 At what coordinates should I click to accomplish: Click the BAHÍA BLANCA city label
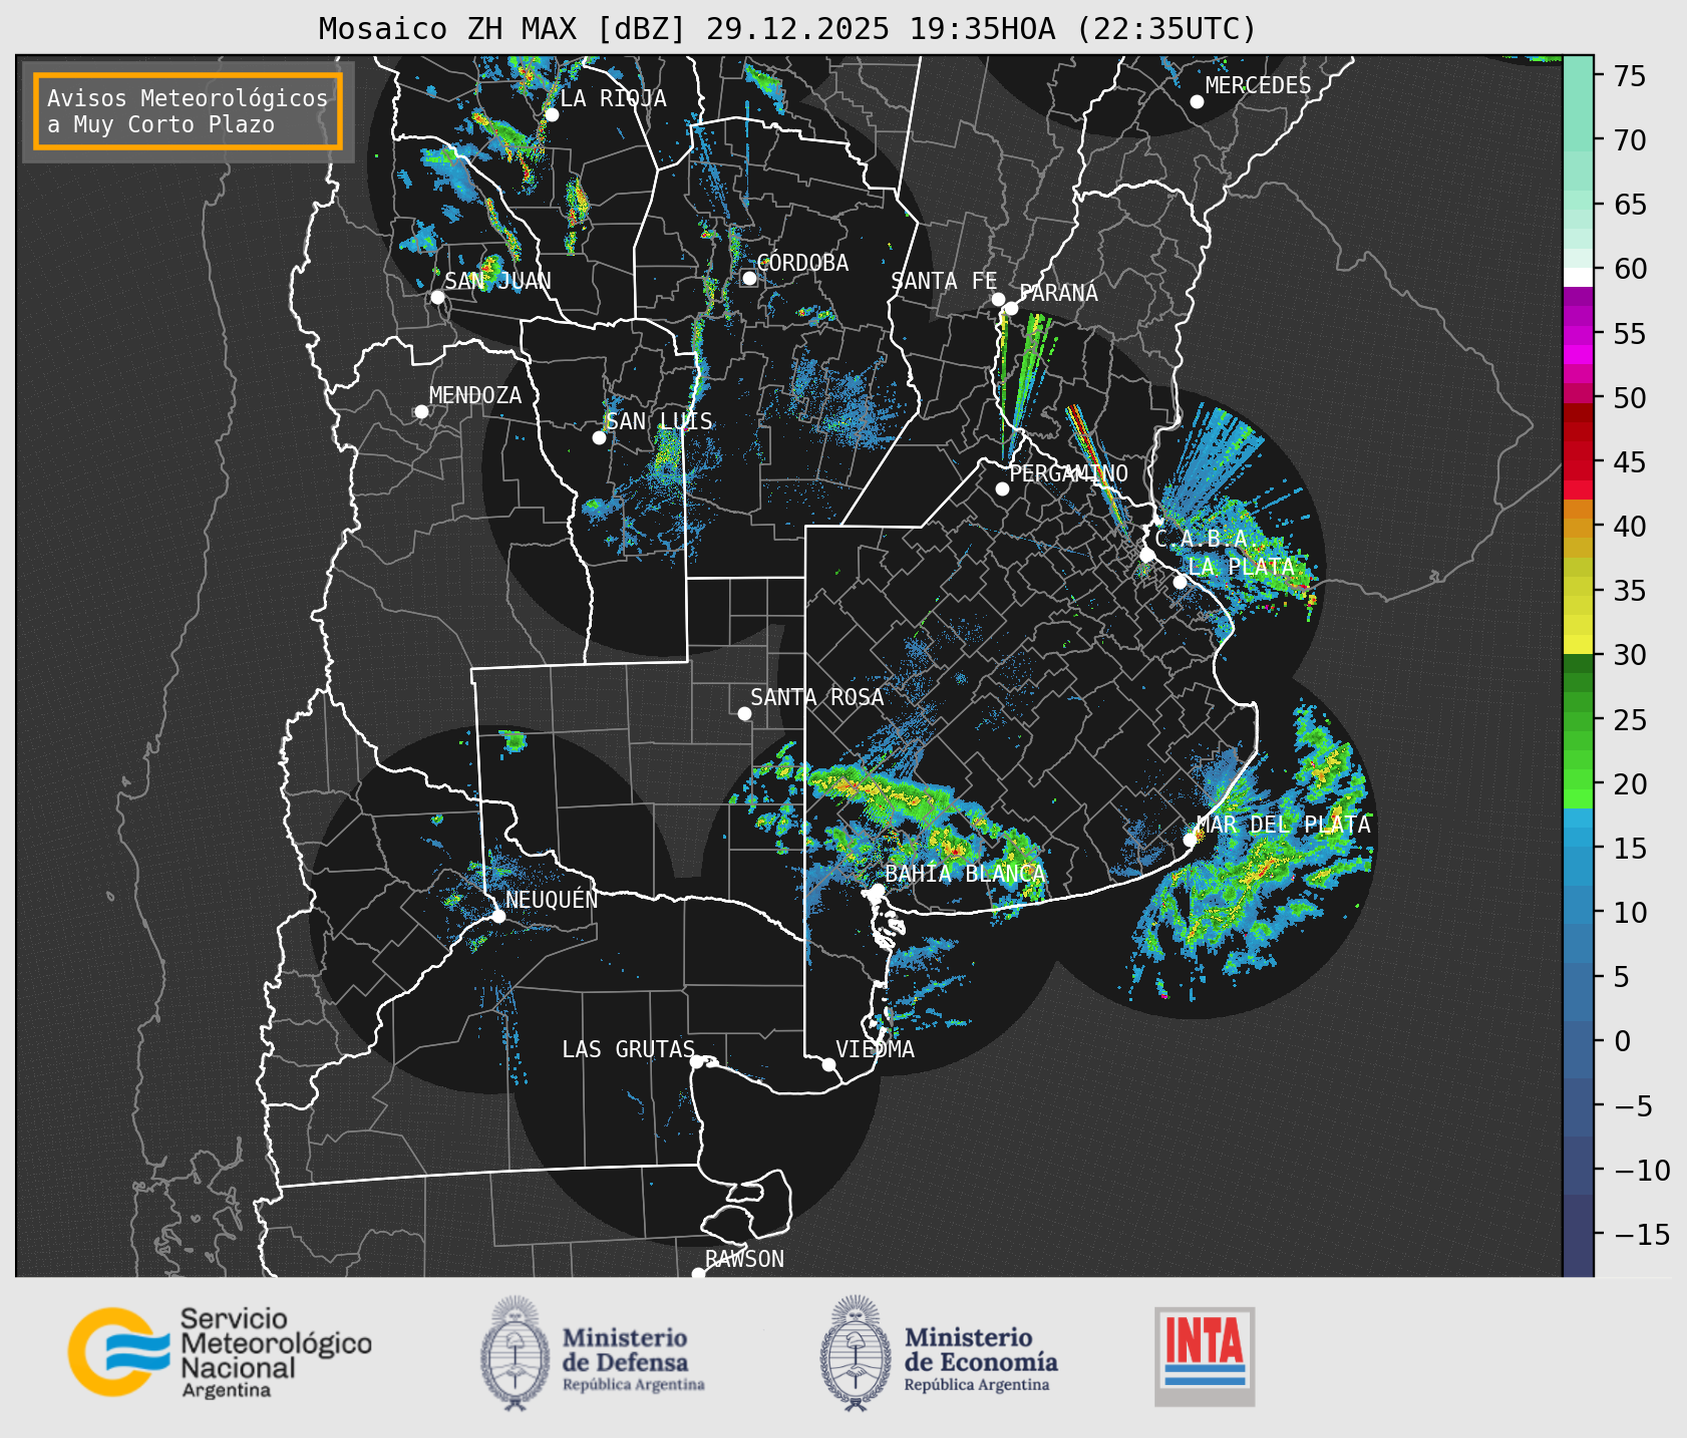pos(965,874)
